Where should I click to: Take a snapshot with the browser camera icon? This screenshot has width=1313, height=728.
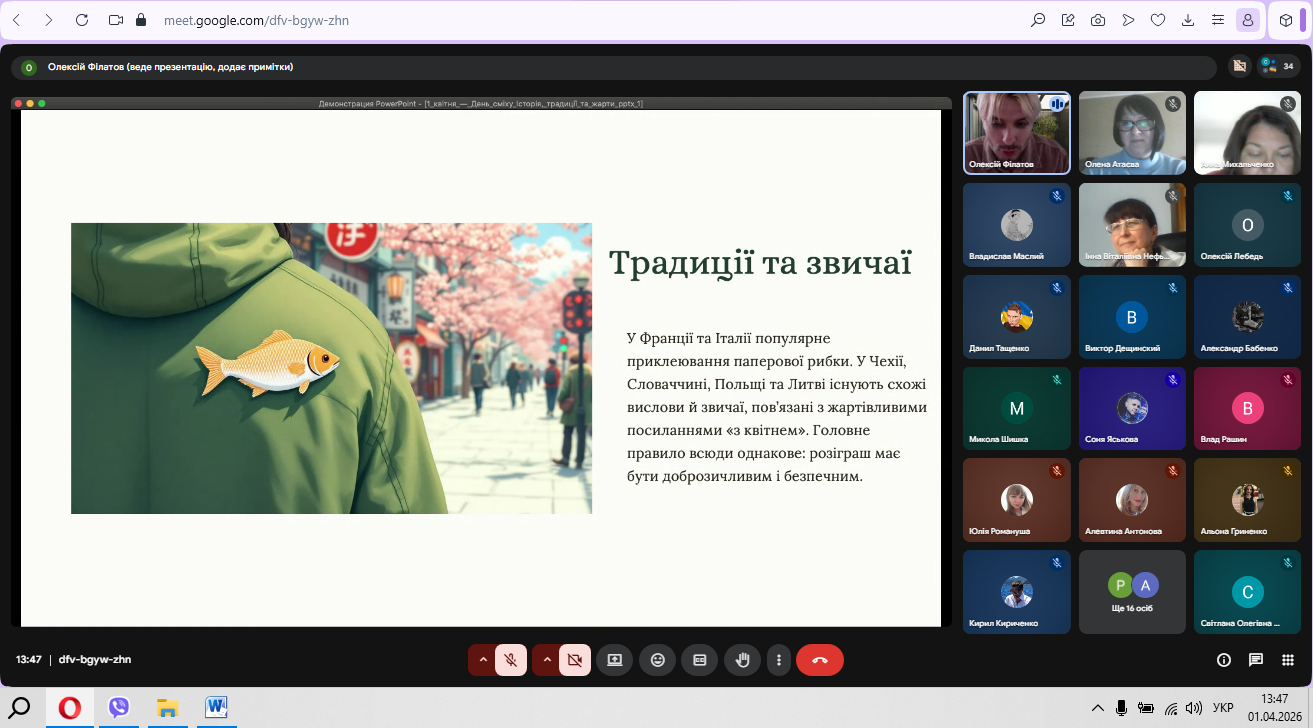(1098, 20)
